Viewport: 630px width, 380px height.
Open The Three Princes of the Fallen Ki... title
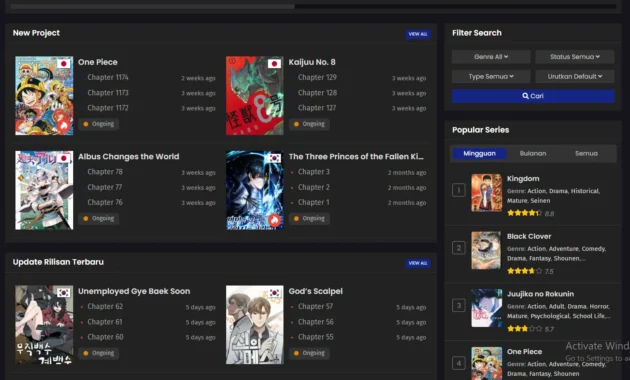pos(356,157)
